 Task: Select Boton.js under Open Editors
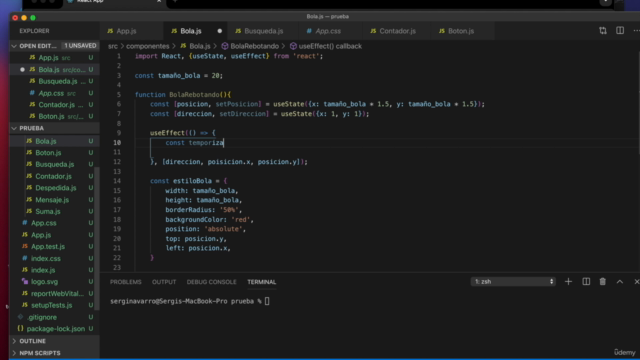point(54,116)
